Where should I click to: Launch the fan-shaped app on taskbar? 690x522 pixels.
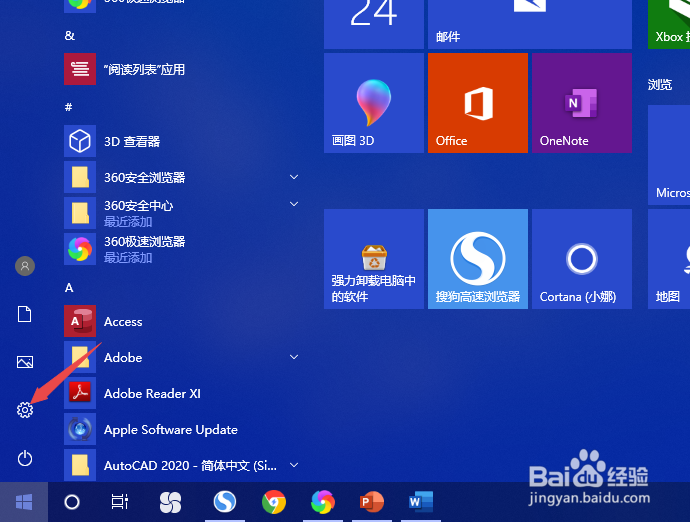[170, 502]
